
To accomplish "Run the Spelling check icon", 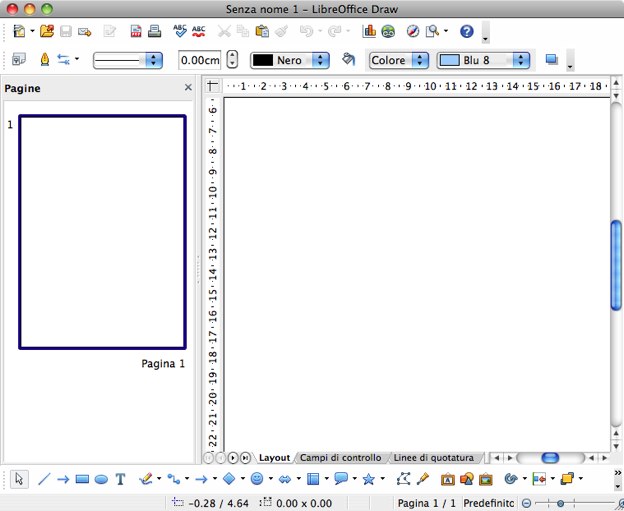I will [180, 31].
